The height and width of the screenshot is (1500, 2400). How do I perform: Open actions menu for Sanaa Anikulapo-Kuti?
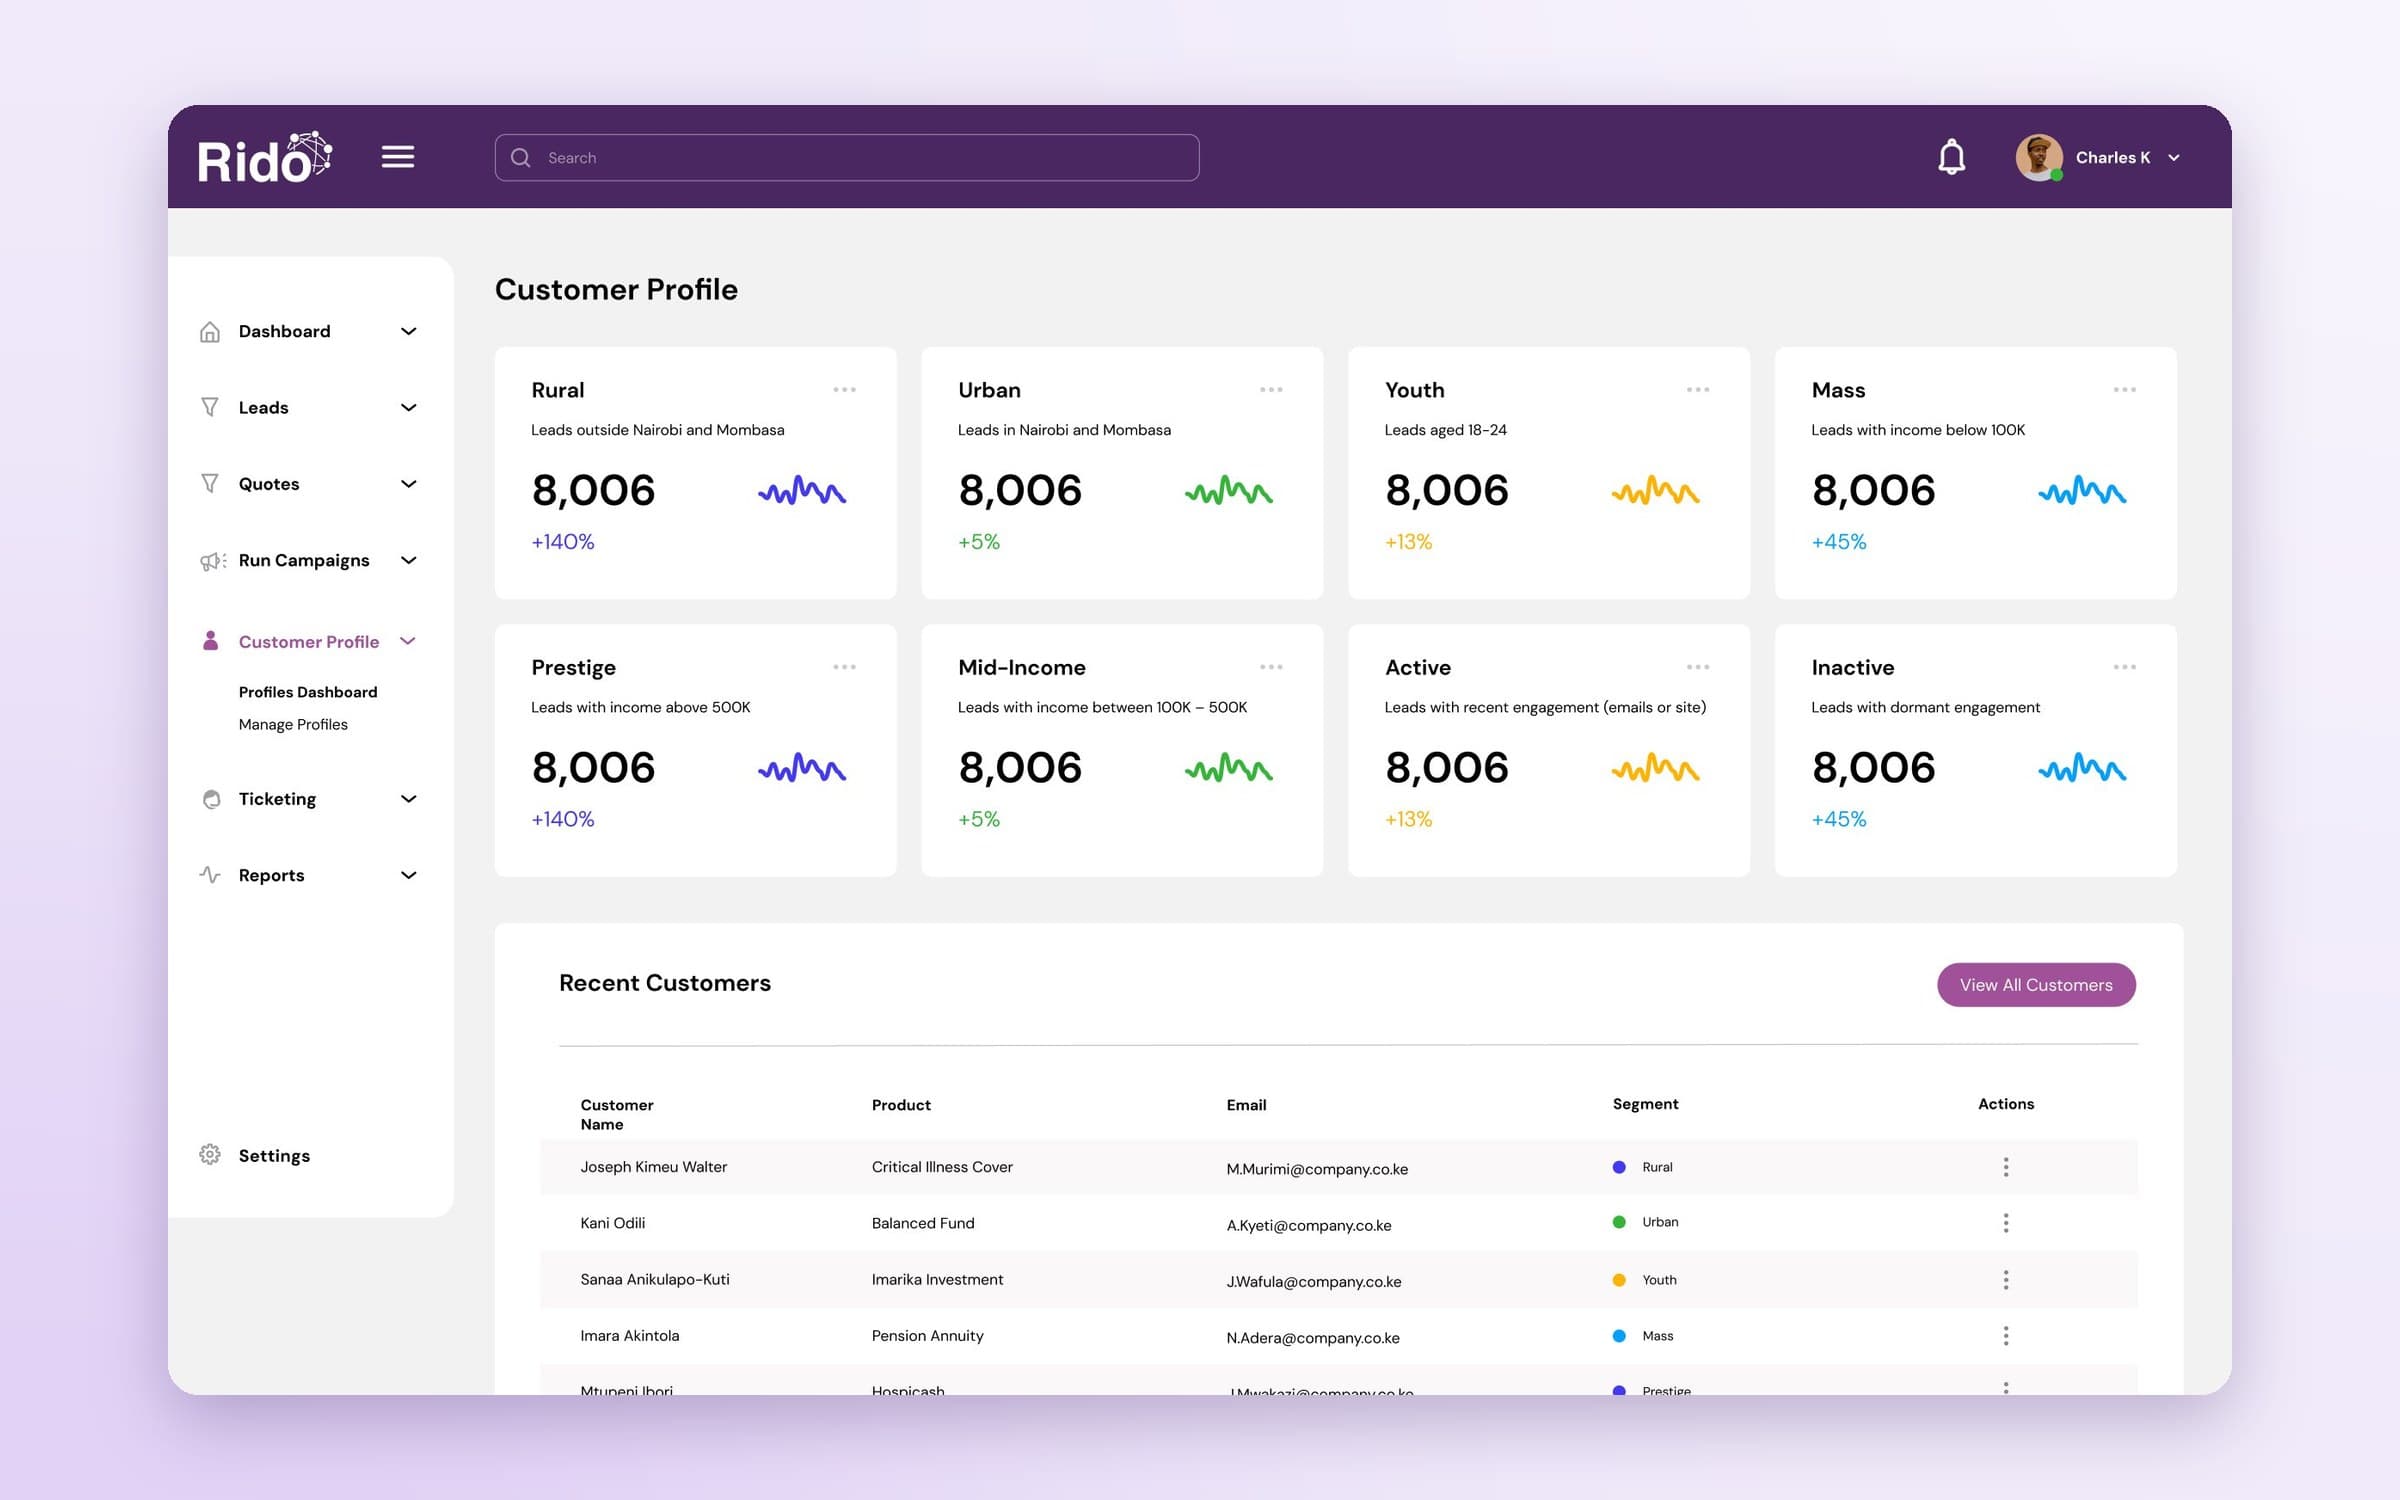point(2006,1280)
